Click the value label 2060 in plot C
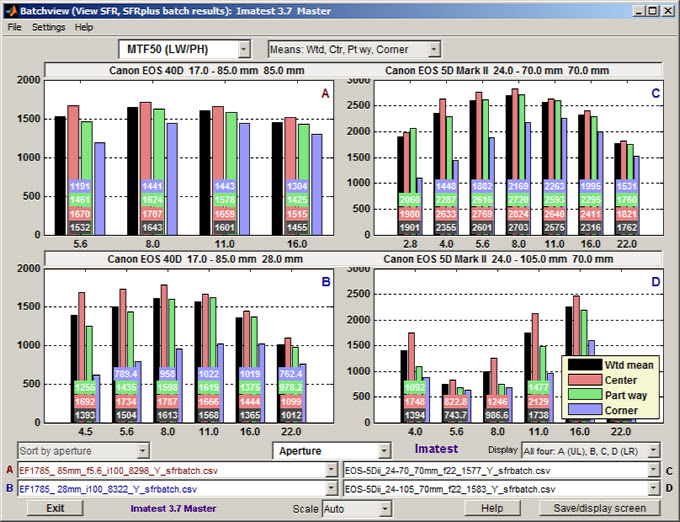This screenshot has height=522, width=680. [x=410, y=200]
